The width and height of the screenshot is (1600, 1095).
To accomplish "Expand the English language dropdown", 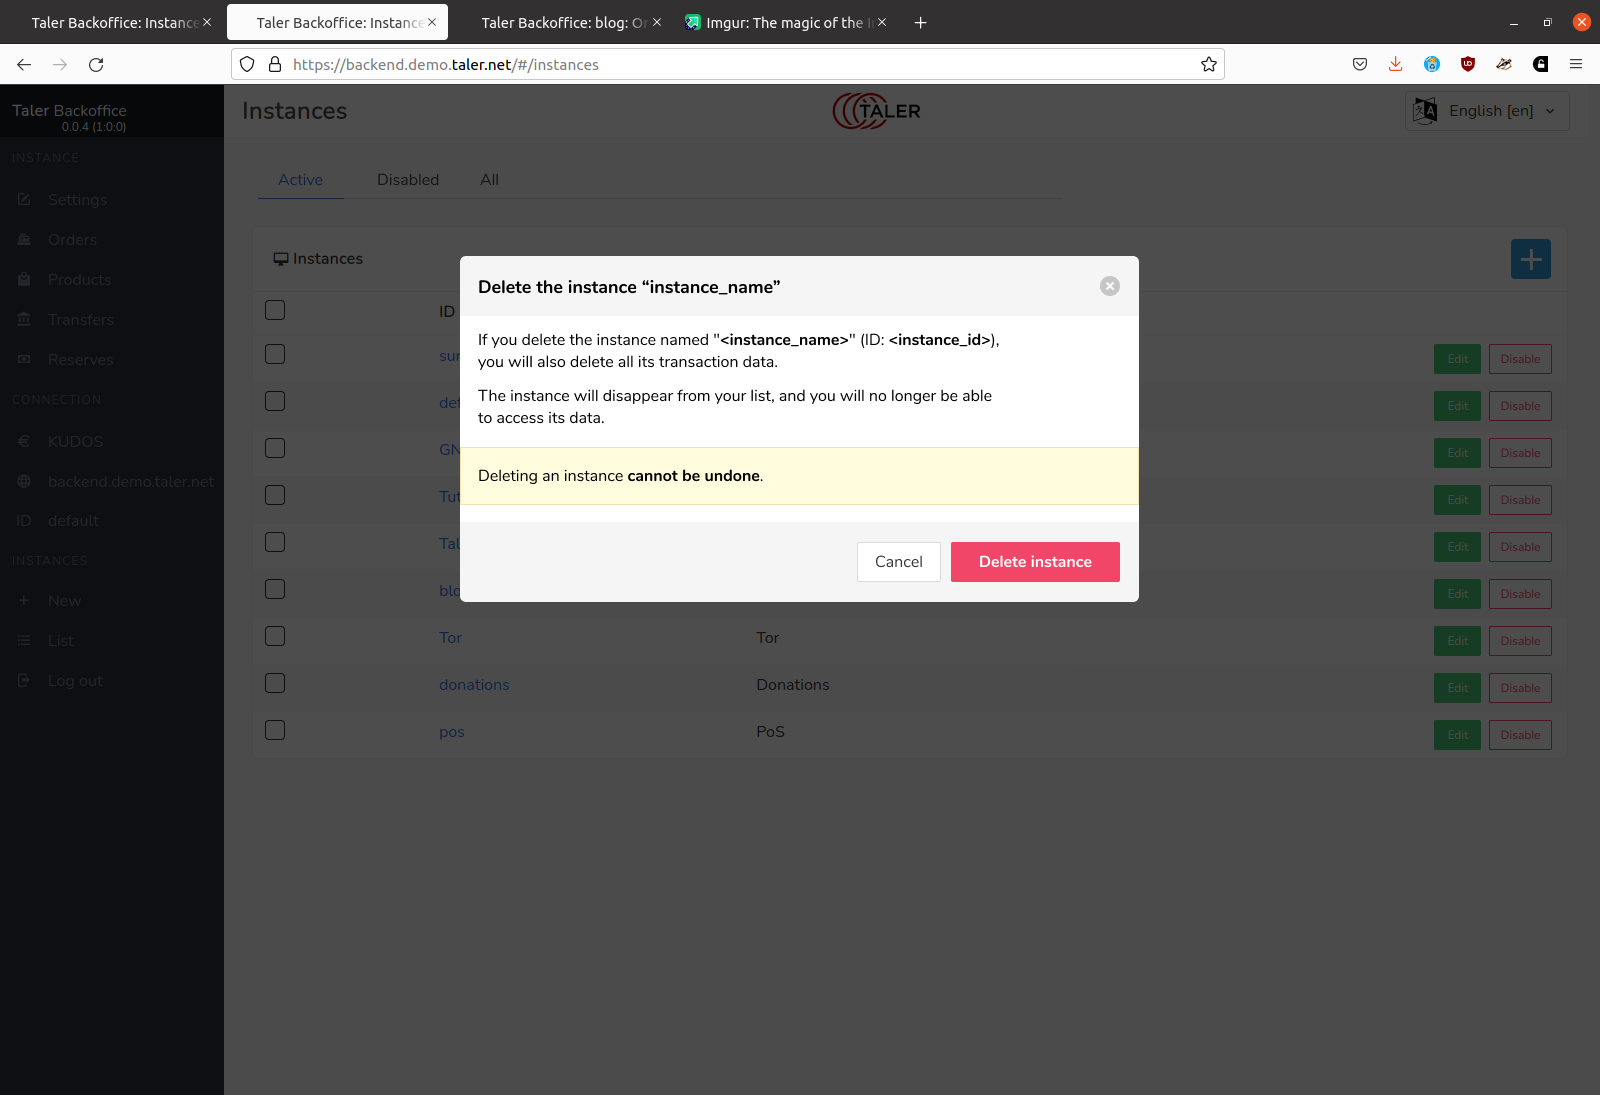I will 1487,111.
